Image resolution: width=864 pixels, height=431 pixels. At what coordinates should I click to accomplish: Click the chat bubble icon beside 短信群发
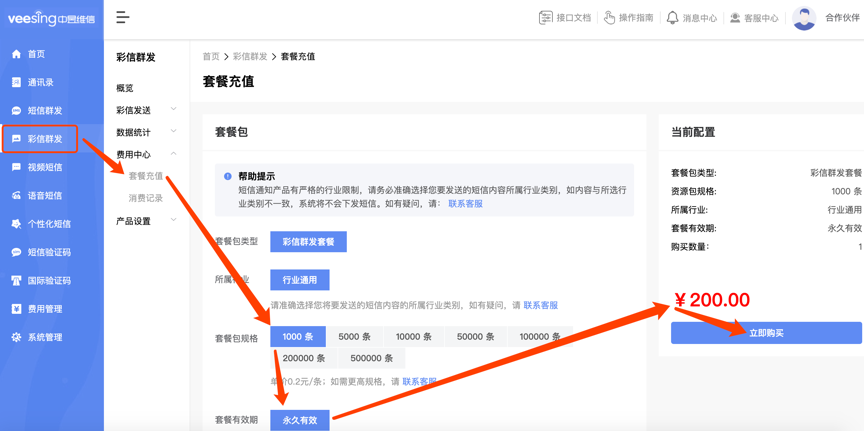[x=17, y=111]
